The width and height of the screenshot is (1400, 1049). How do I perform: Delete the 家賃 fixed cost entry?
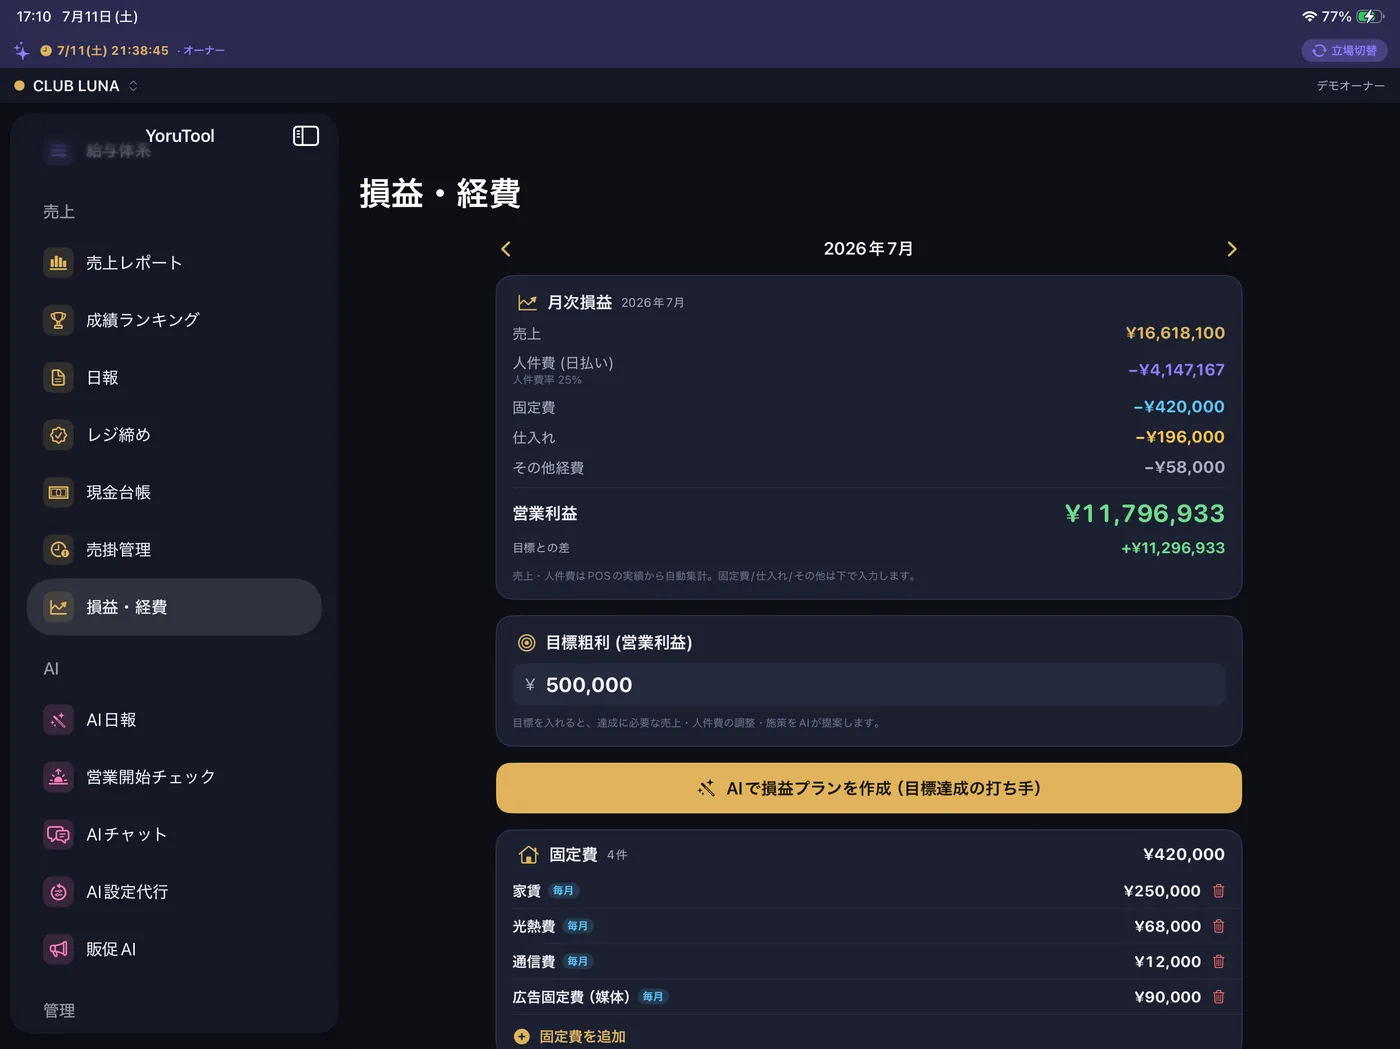1218,891
